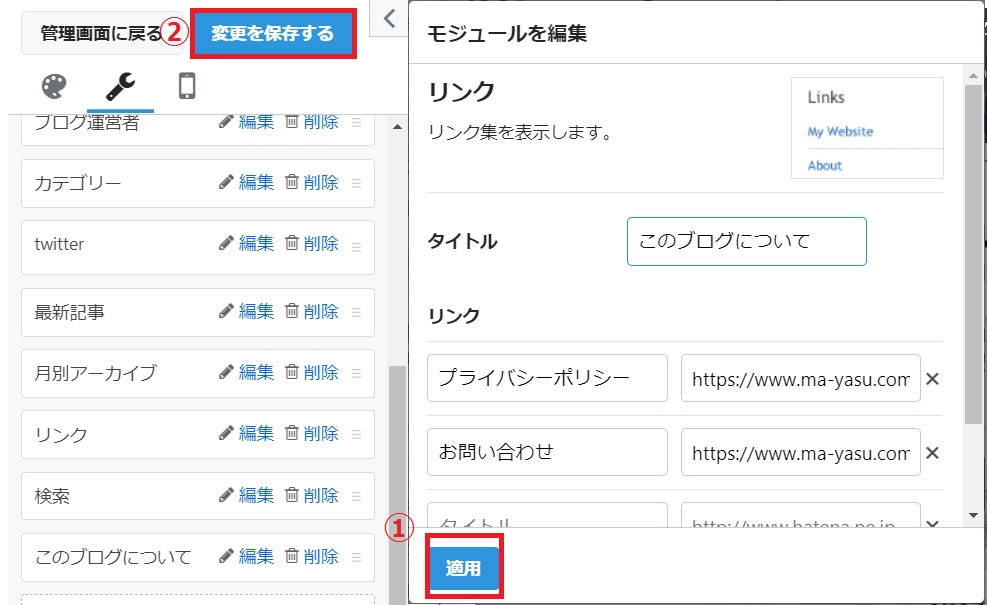The image size is (987, 605).
Task: Click the タイトル input showing このブログについて
Action: click(746, 241)
